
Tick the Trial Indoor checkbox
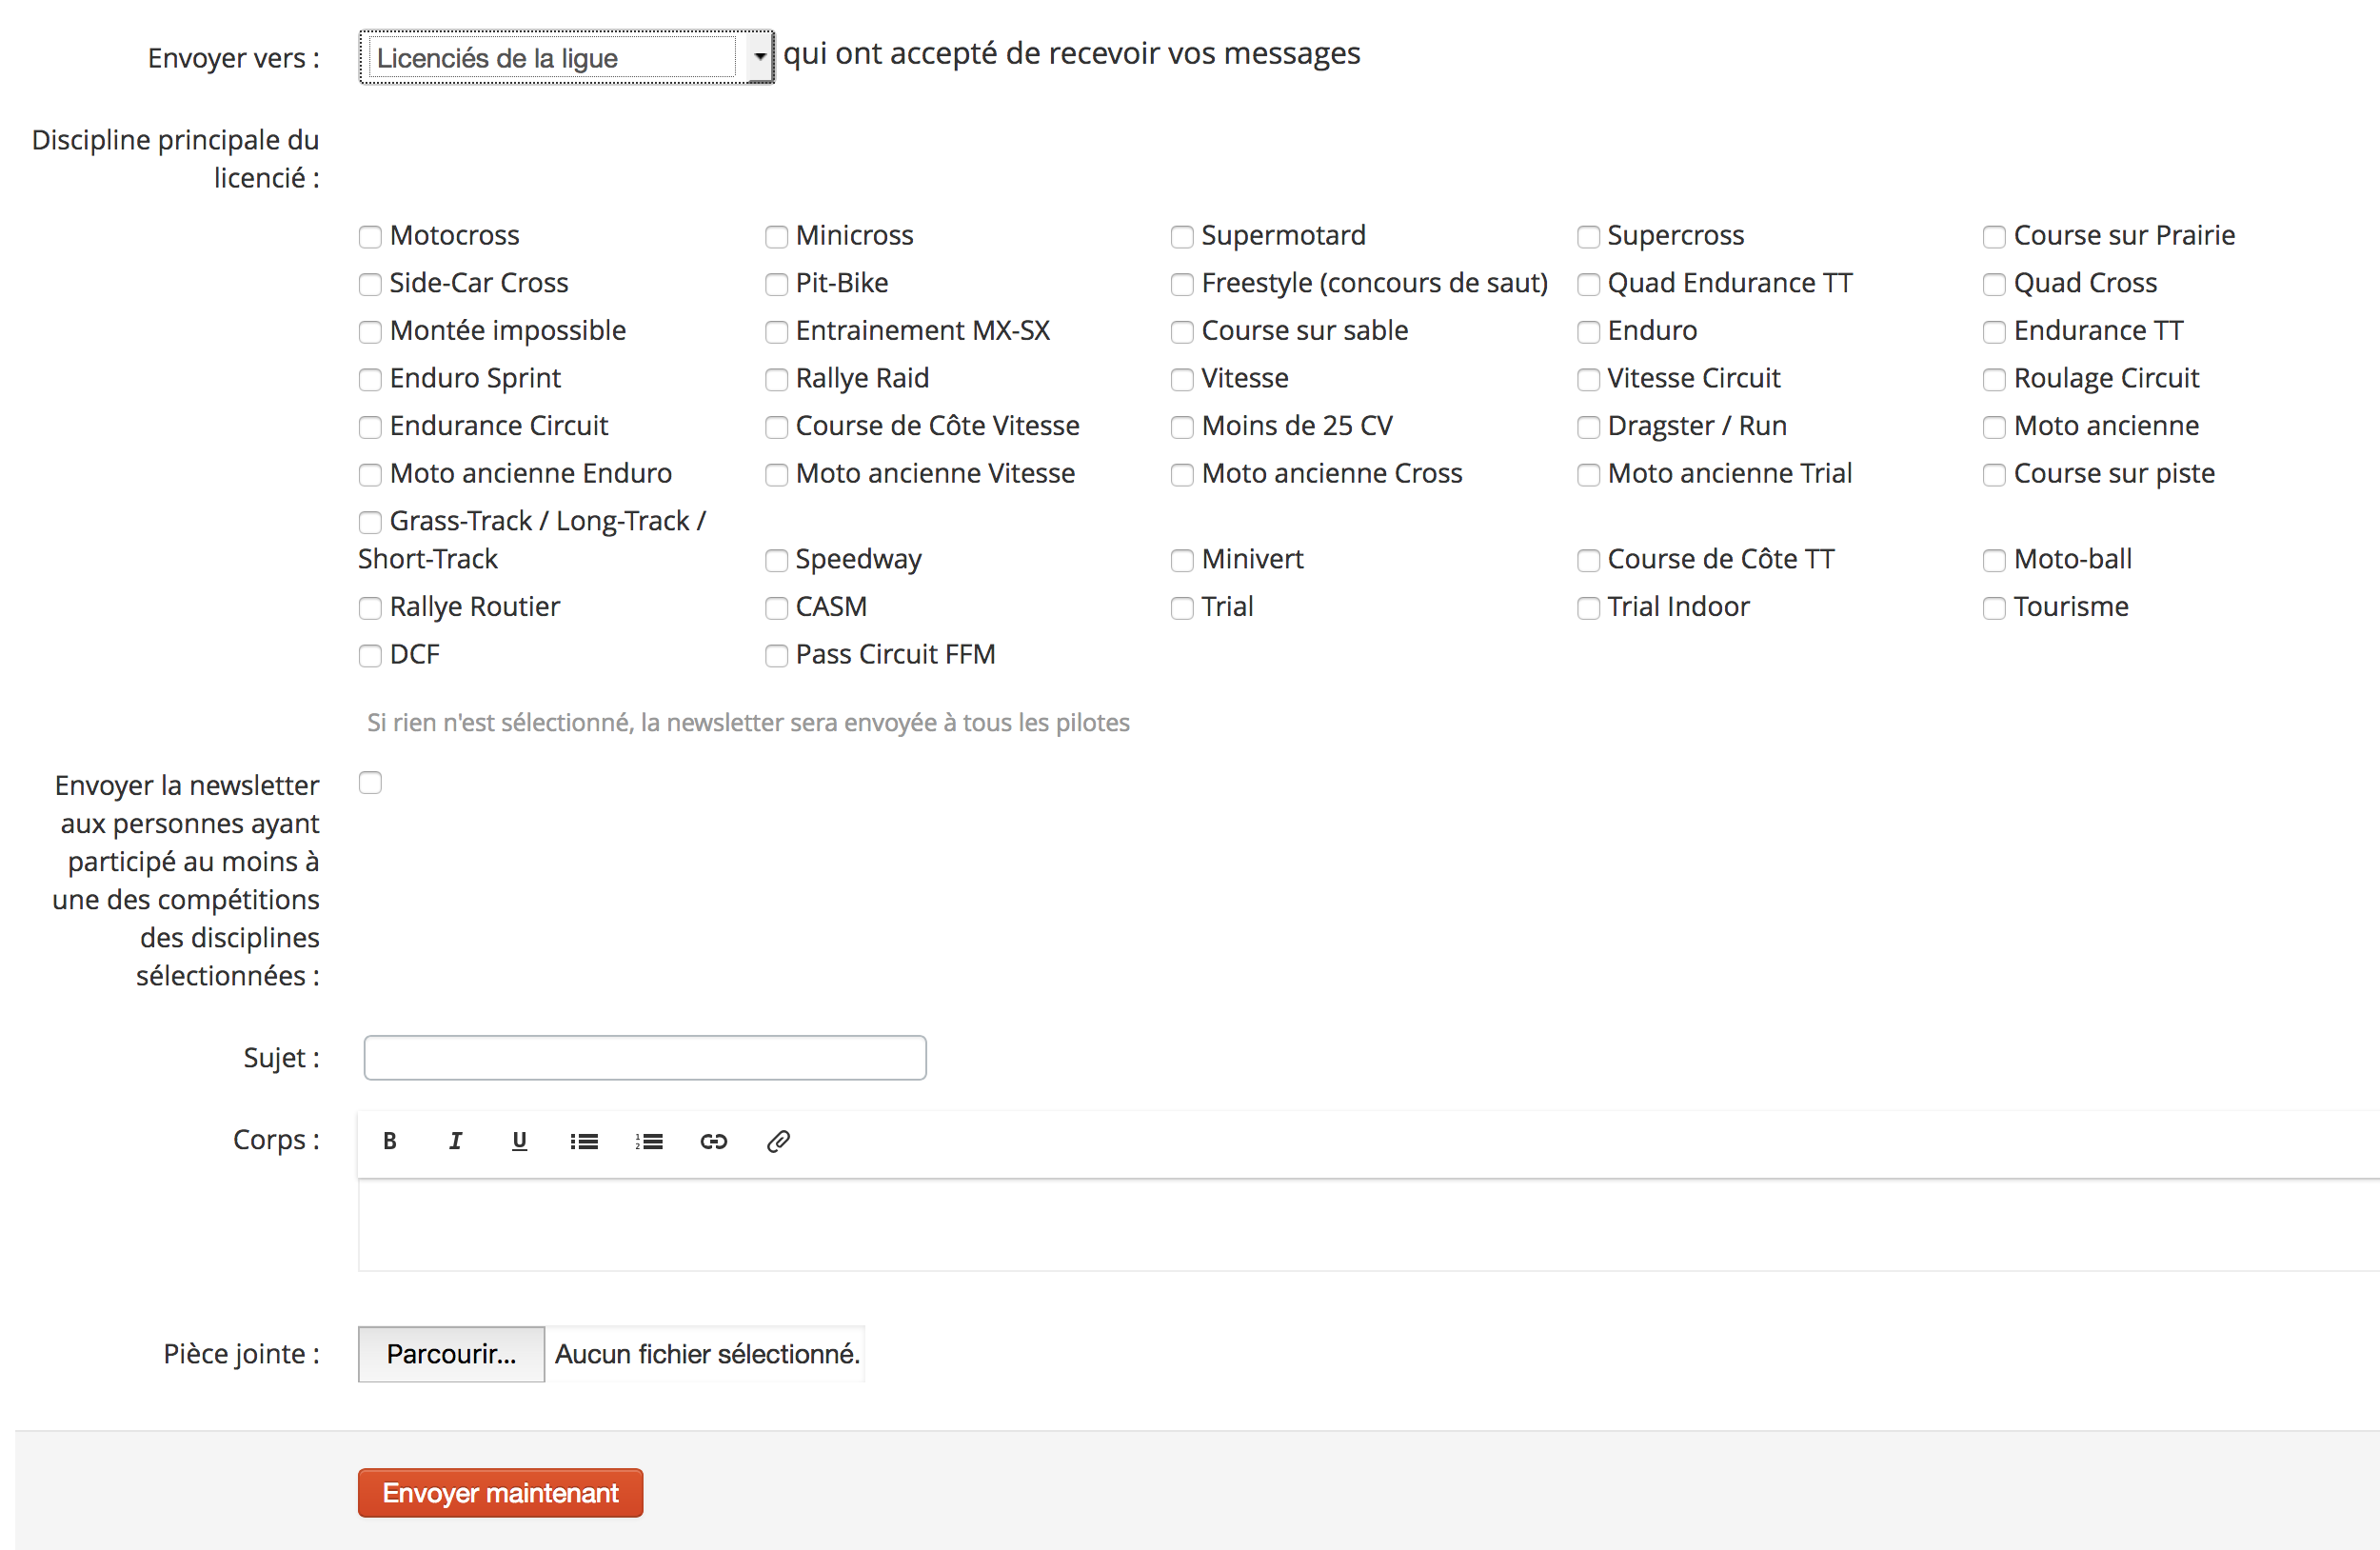1588,608
